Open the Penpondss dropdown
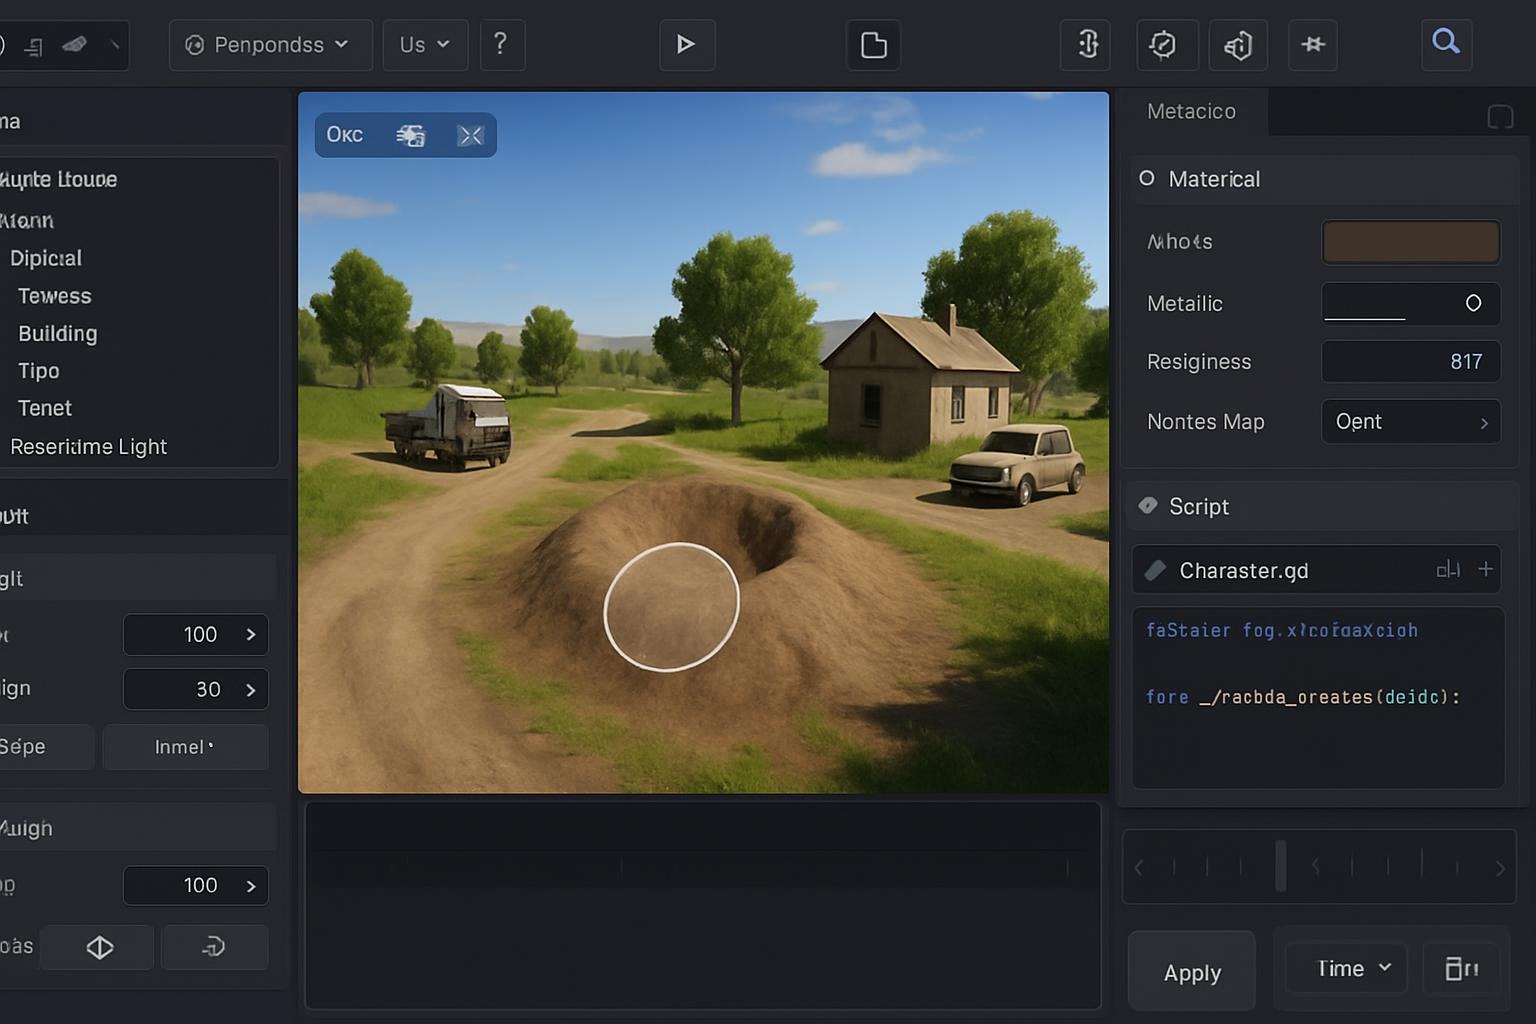The image size is (1536, 1024). (x=270, y=45)
